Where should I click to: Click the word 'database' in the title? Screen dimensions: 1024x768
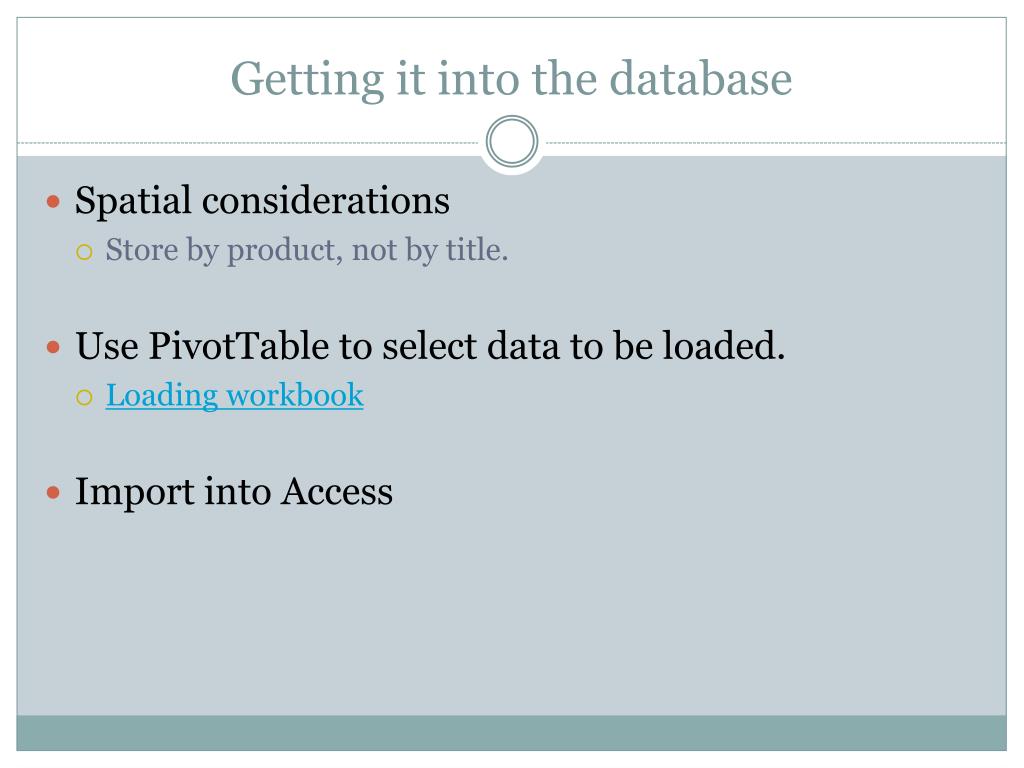[701, 79]
